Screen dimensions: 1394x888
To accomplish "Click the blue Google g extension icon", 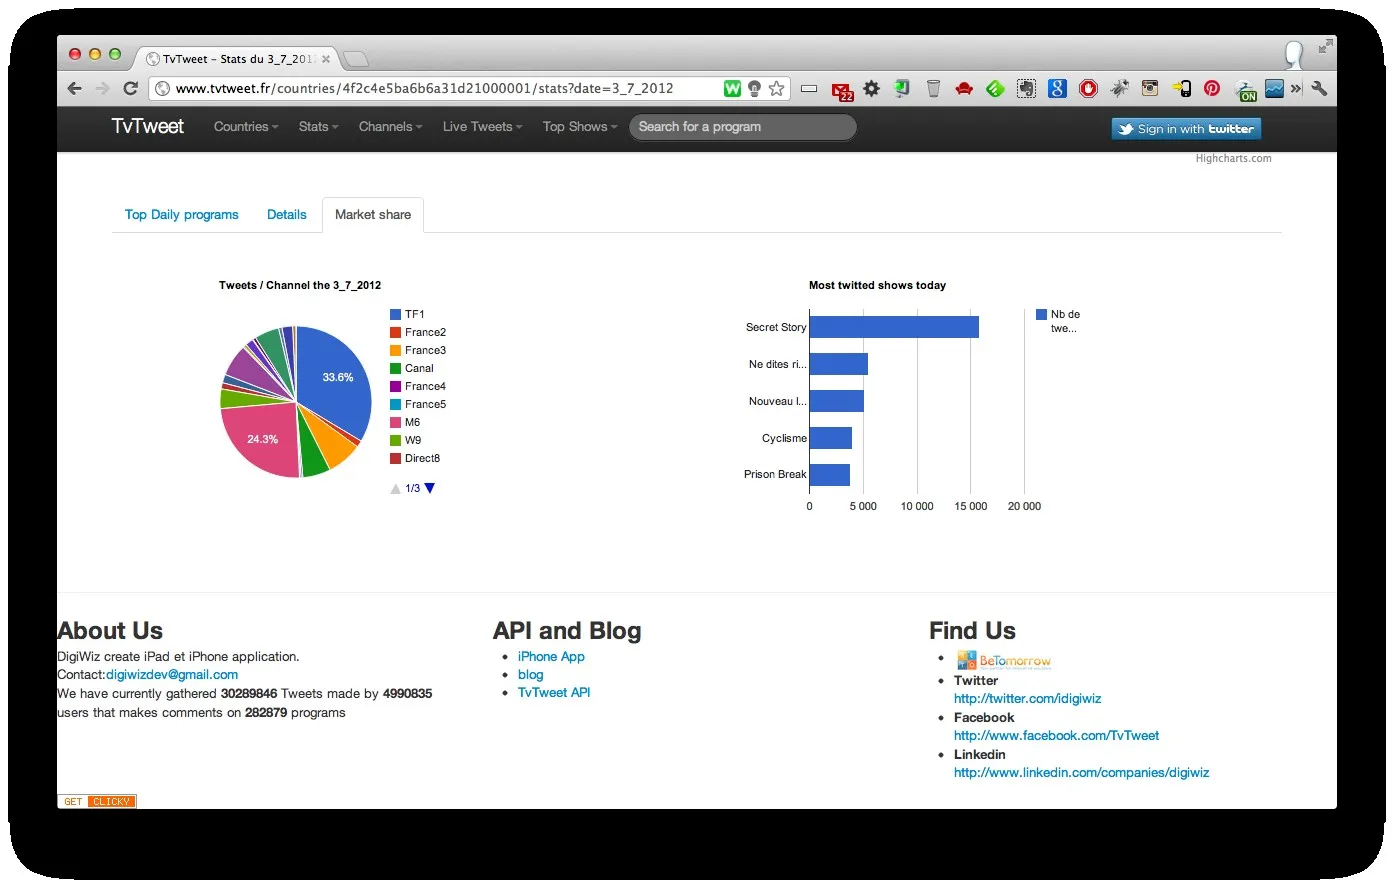I will 1057,88.
